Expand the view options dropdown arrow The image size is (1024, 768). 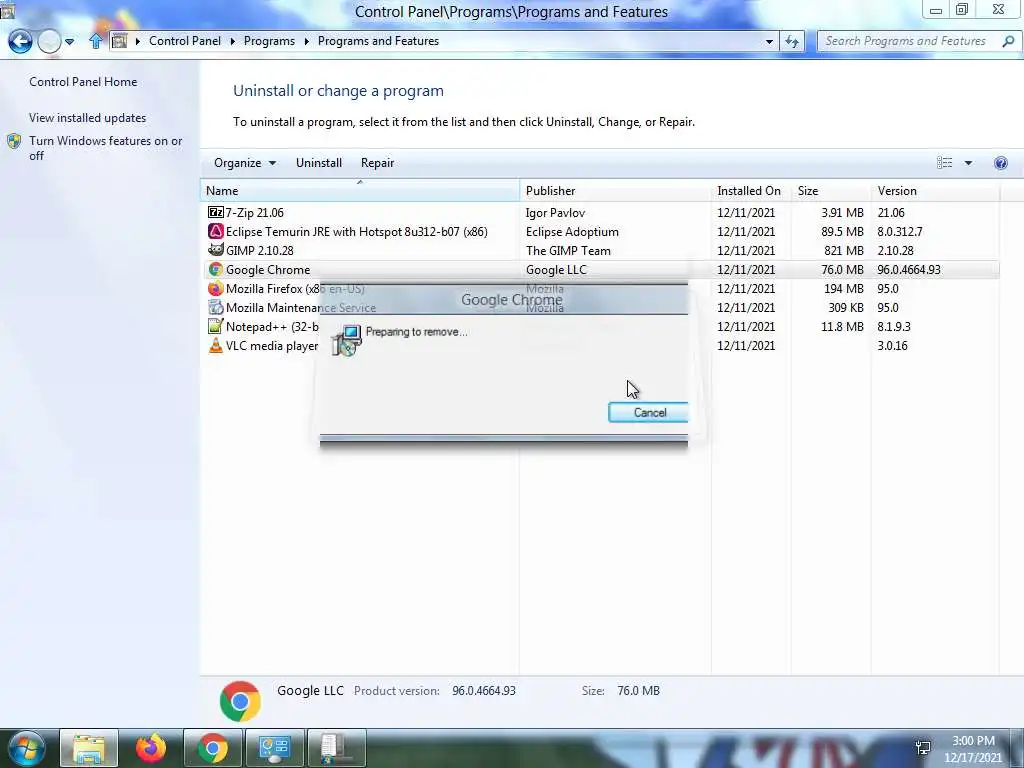click(x=968, y=163)
